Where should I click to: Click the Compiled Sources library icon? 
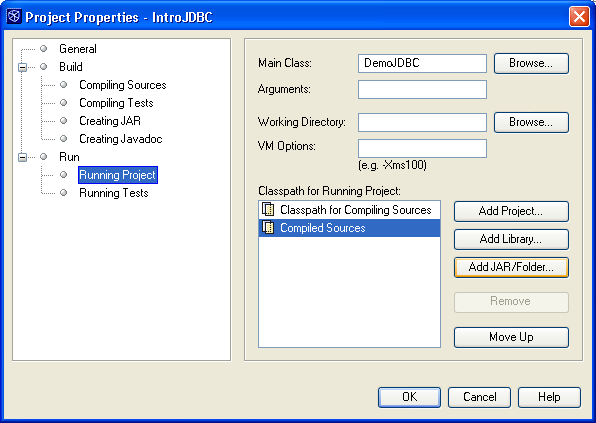[268, 227]
